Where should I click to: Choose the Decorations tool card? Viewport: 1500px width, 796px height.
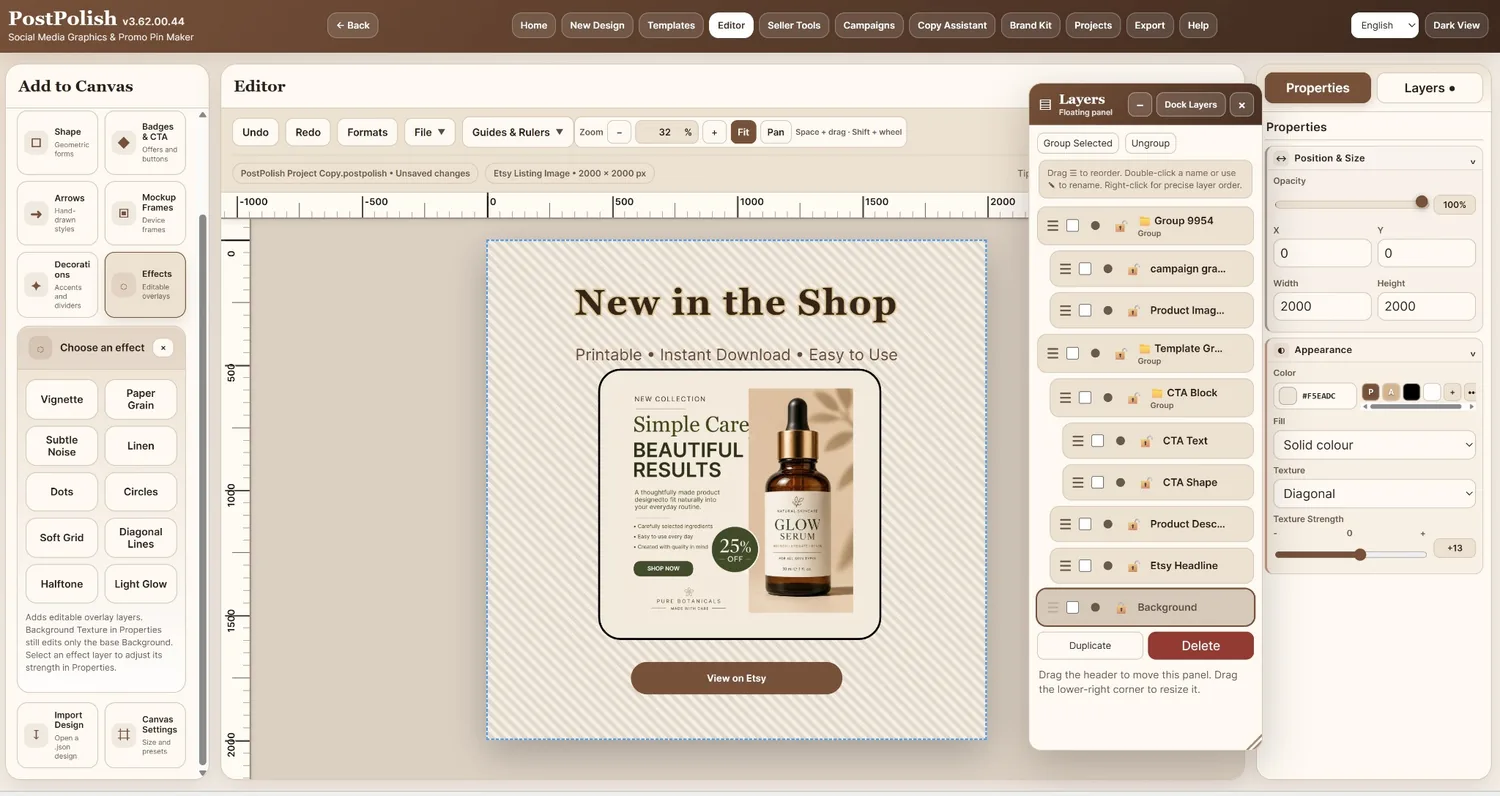pyautogui.click(x=58, y=285)
